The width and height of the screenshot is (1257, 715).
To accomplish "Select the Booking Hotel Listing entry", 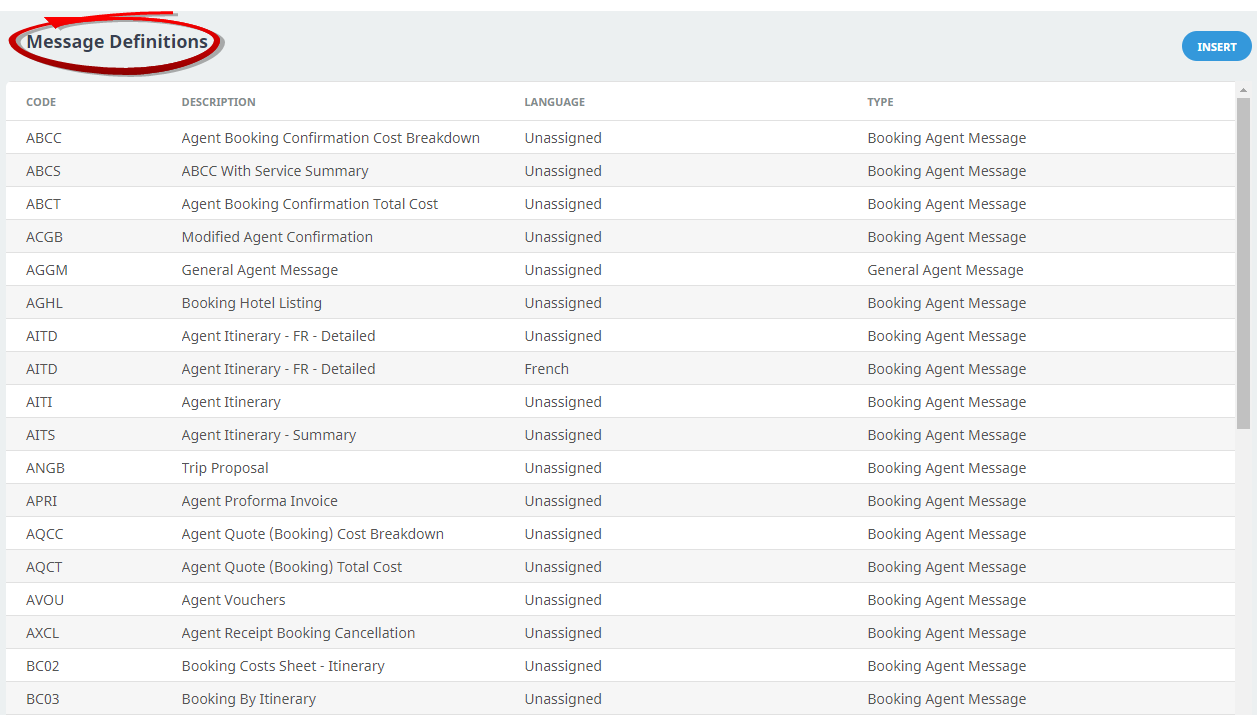I will click(252, 303).
